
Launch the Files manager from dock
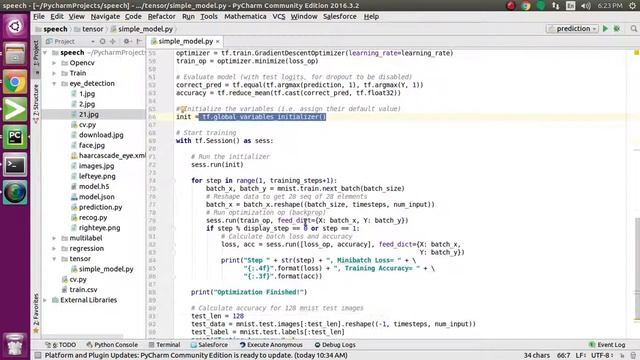(x=15, y=54)
